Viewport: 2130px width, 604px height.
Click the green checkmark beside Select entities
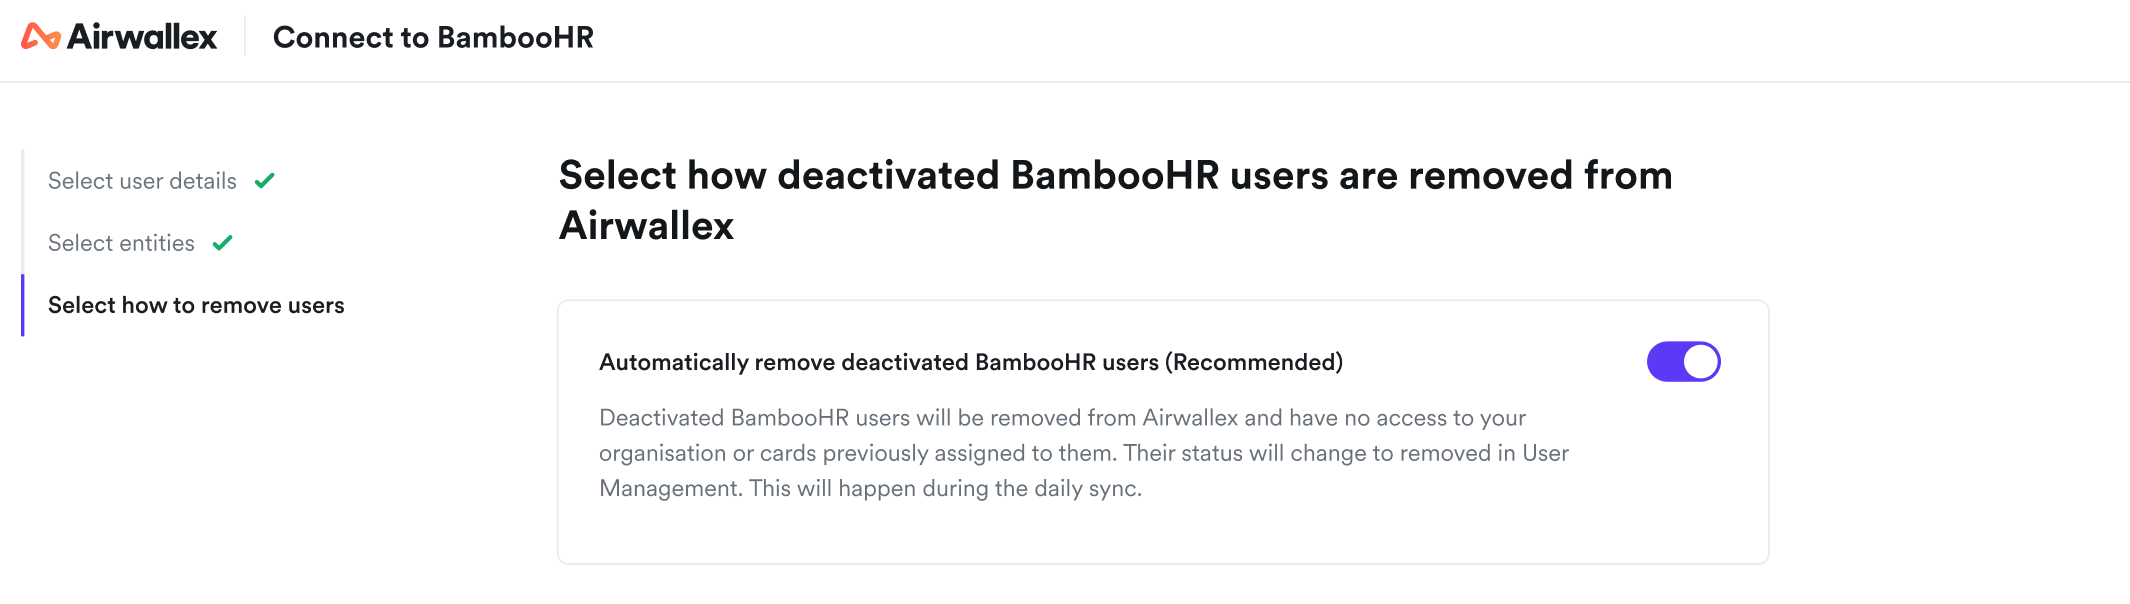coord(223,243)
